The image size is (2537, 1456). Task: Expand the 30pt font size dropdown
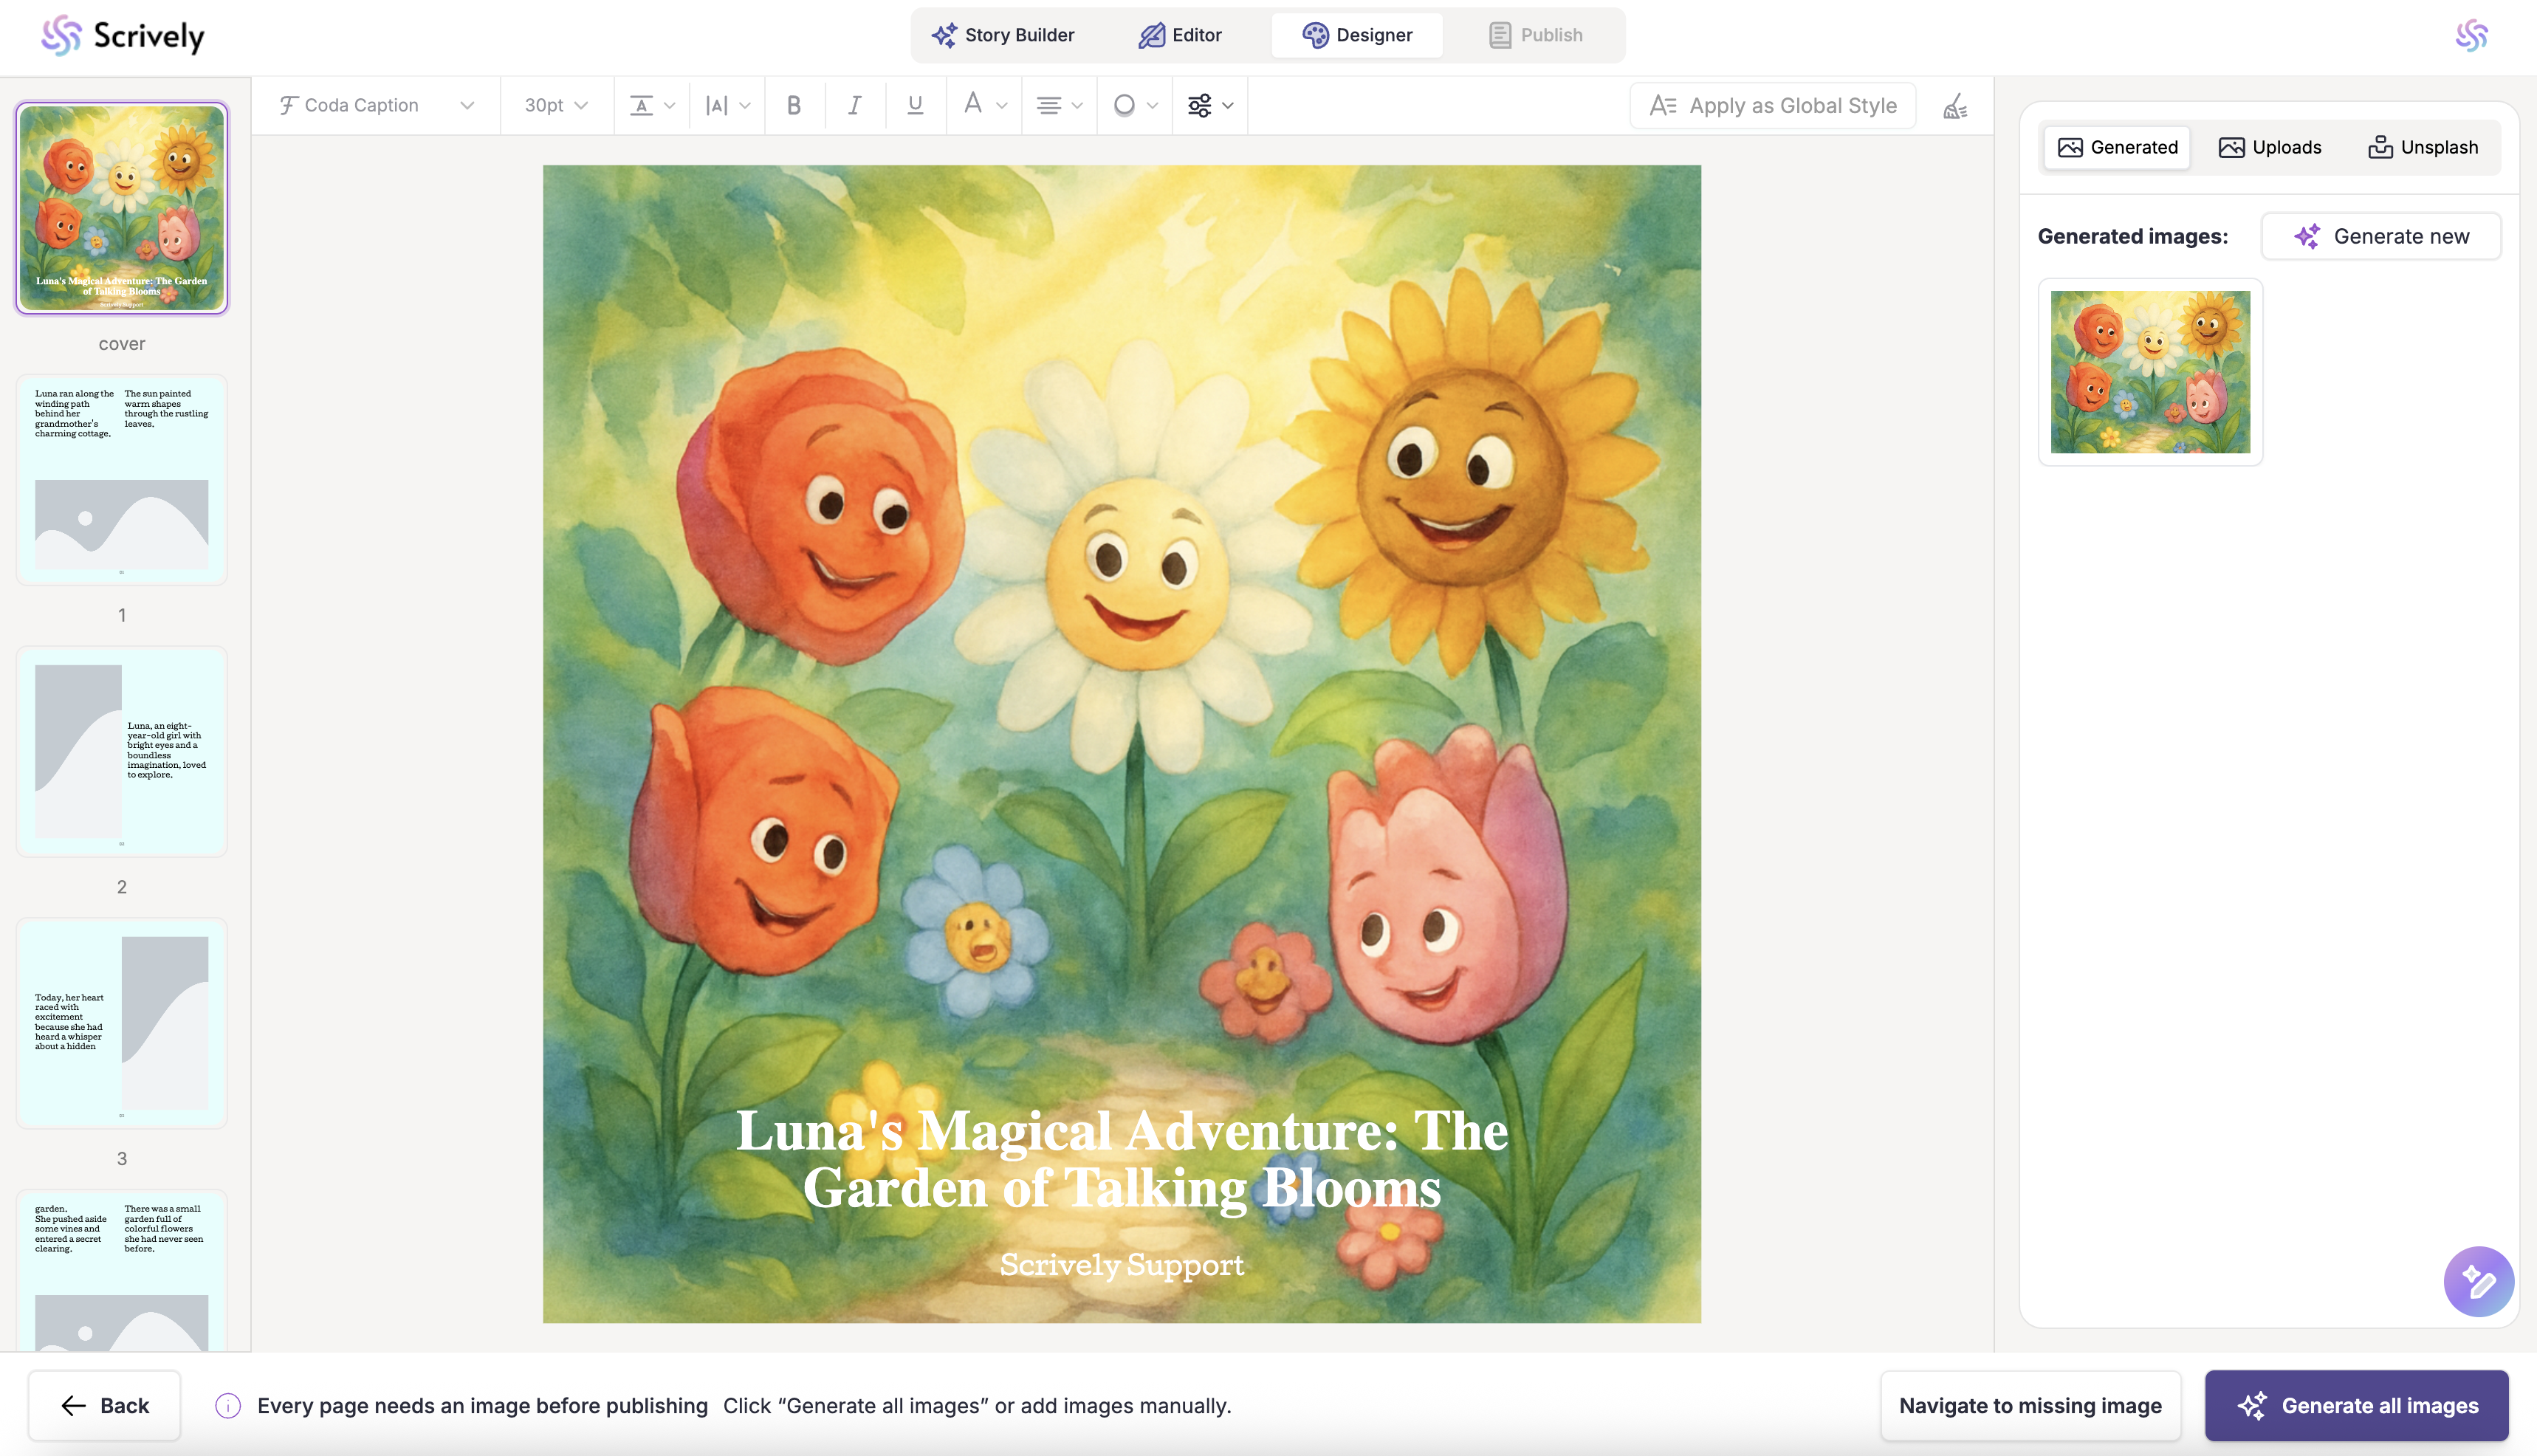click(x=556, y=105)
